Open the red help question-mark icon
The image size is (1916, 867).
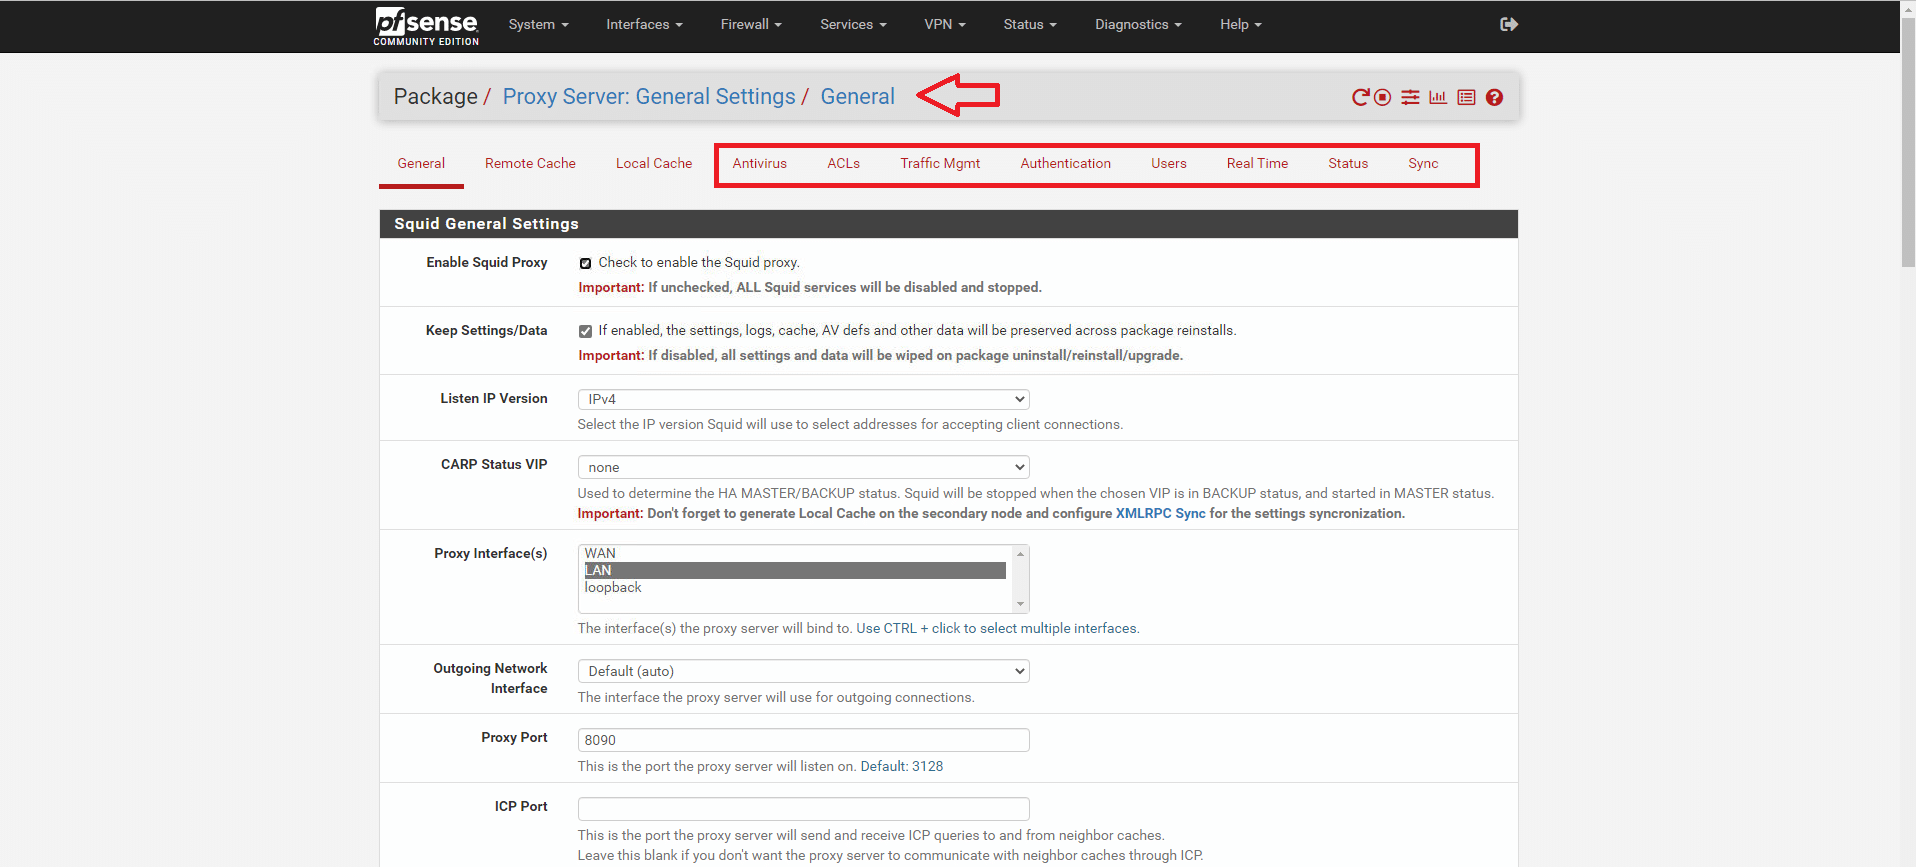(1494, 97)
